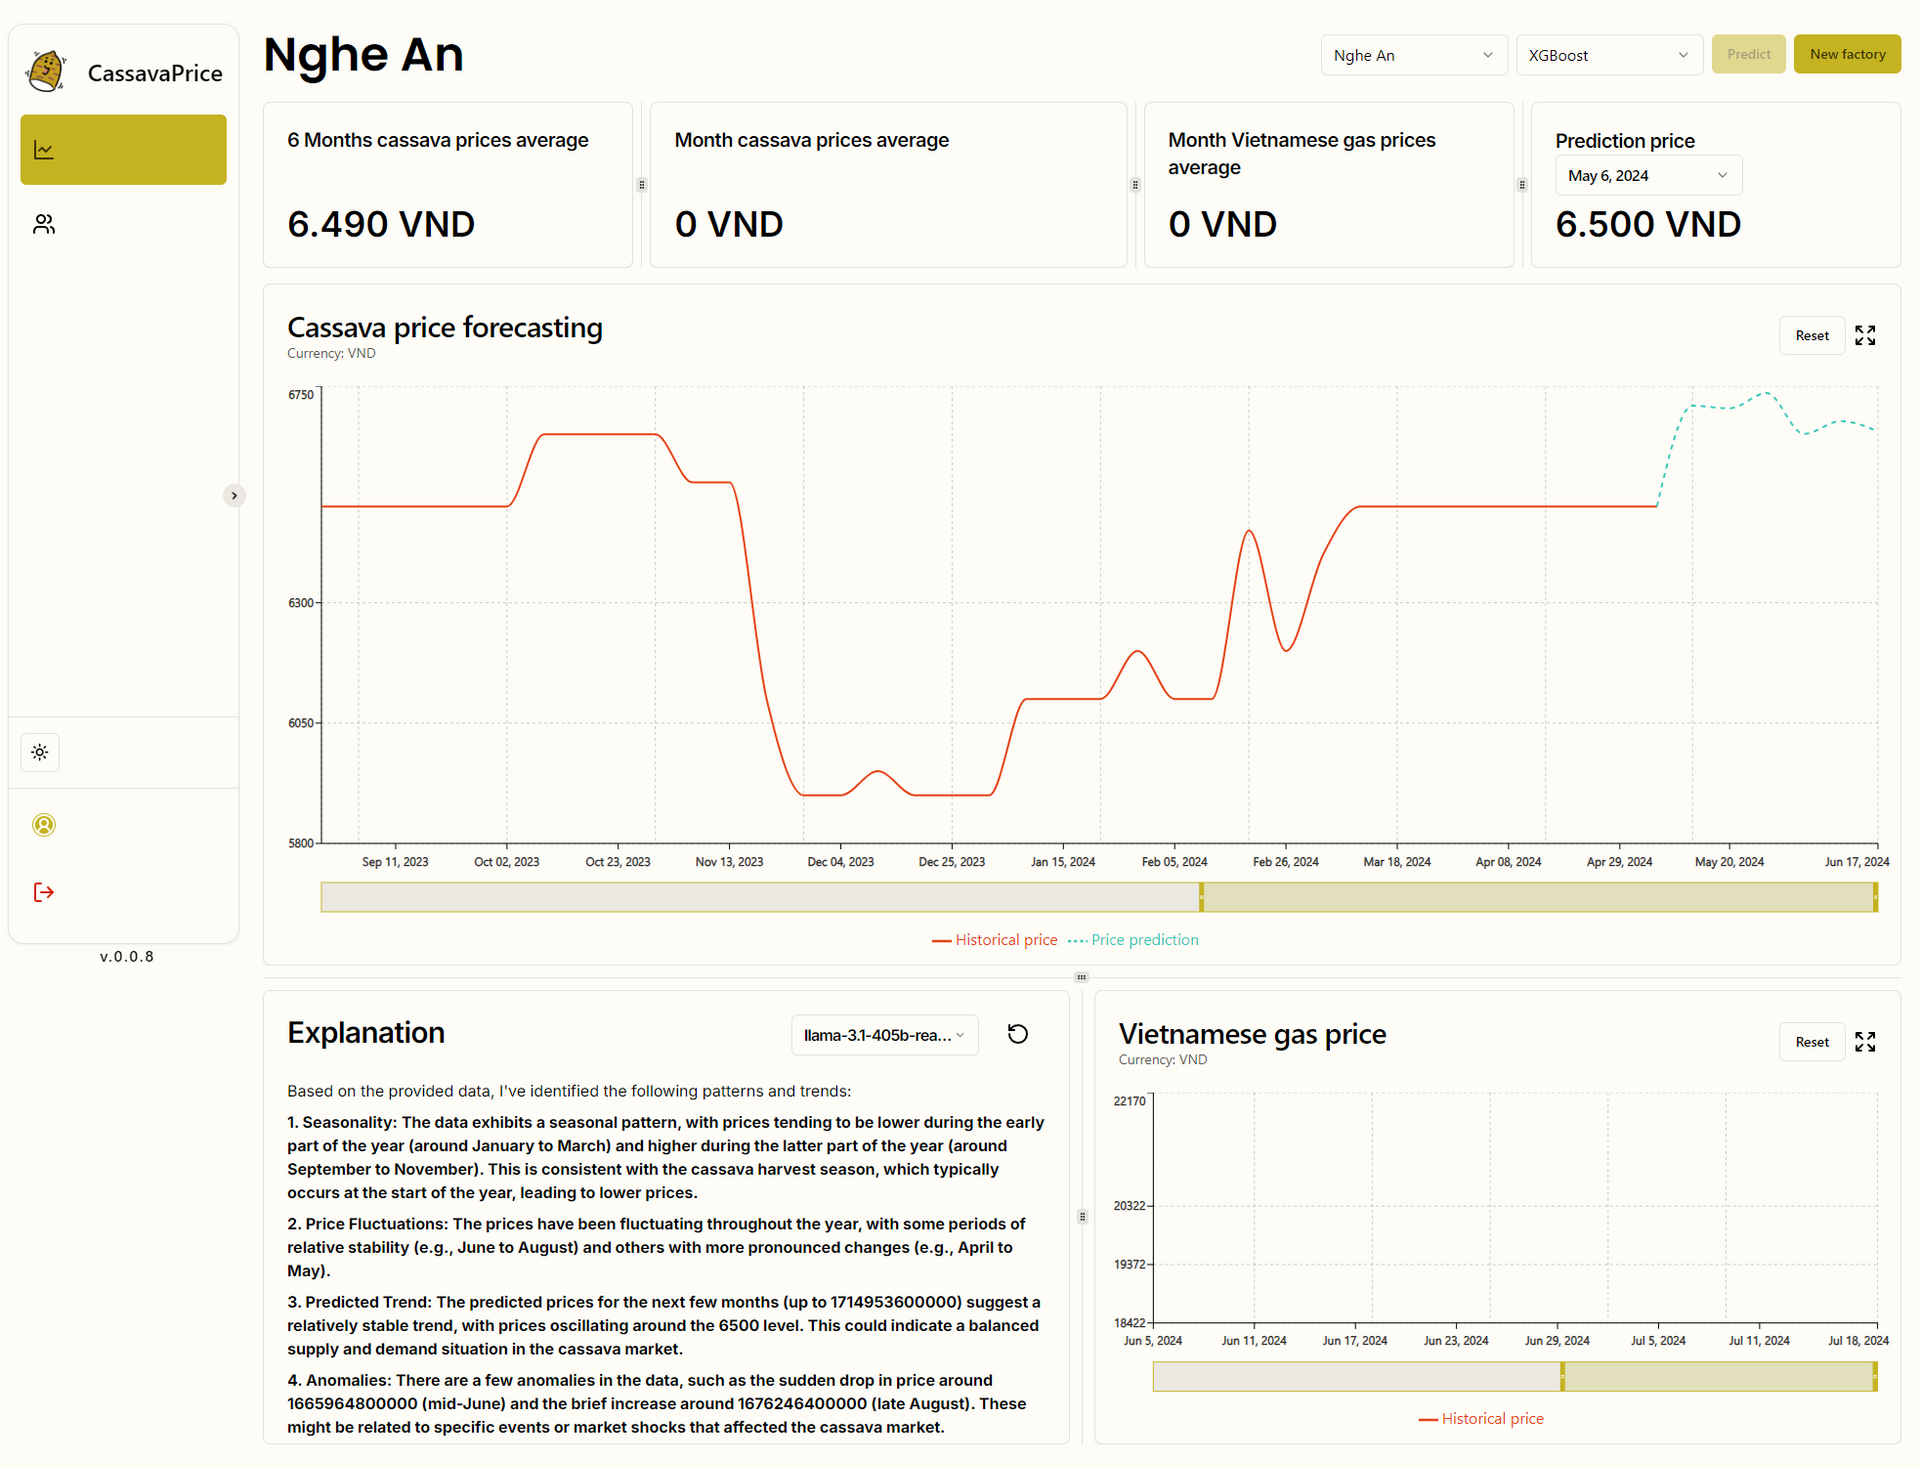Click the red logout icon
Screen dimensions: 1920x1468
coord(44,892)
